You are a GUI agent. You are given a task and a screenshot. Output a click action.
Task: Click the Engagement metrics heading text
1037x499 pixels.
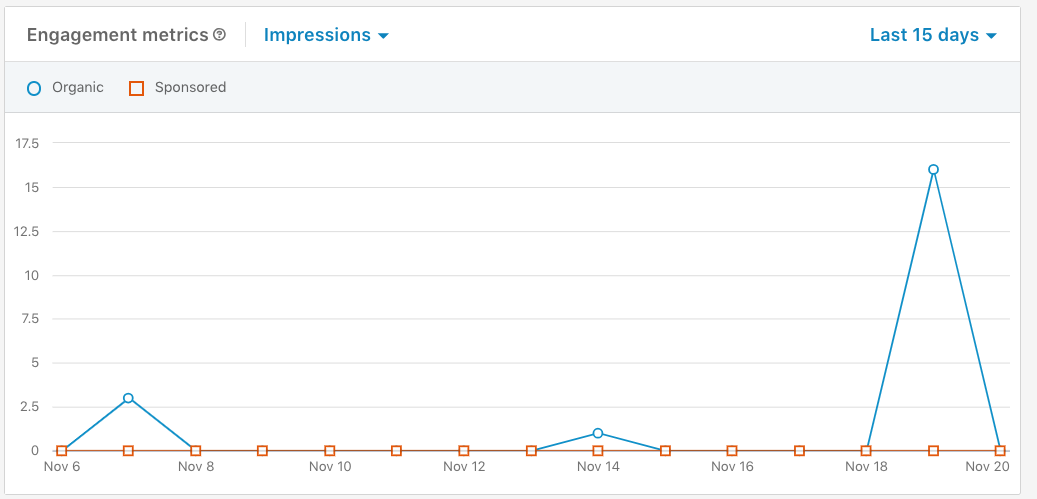click(x=118, y=35)
